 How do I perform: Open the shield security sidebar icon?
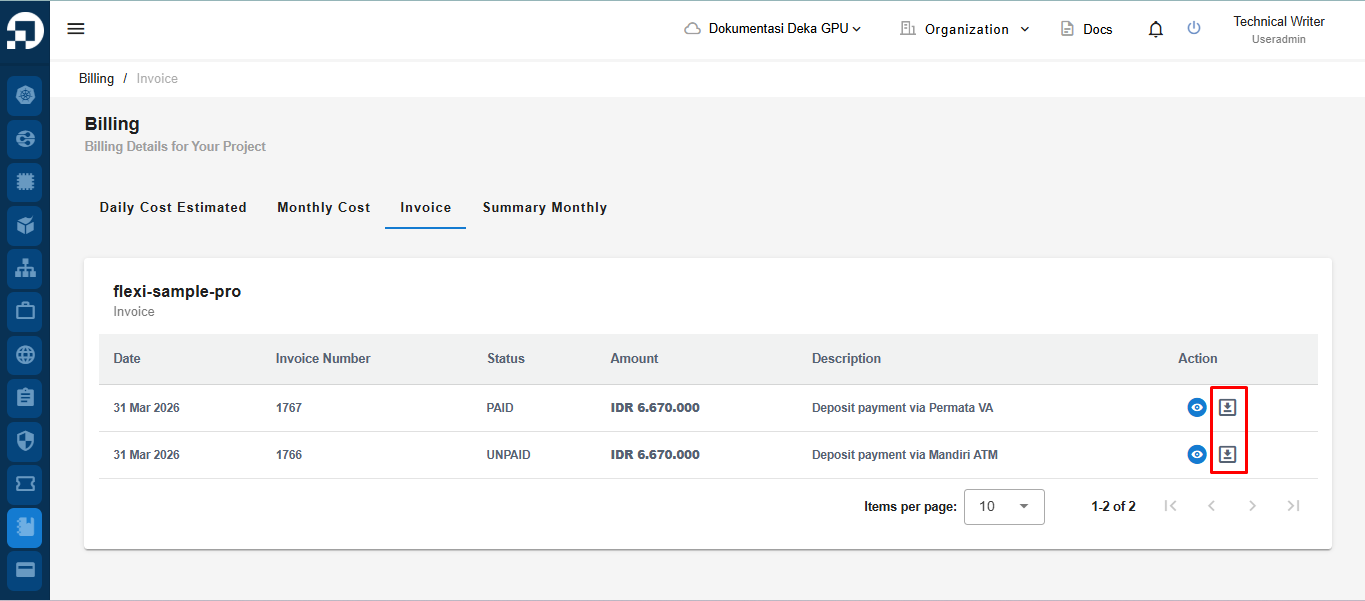pos(25,440)
